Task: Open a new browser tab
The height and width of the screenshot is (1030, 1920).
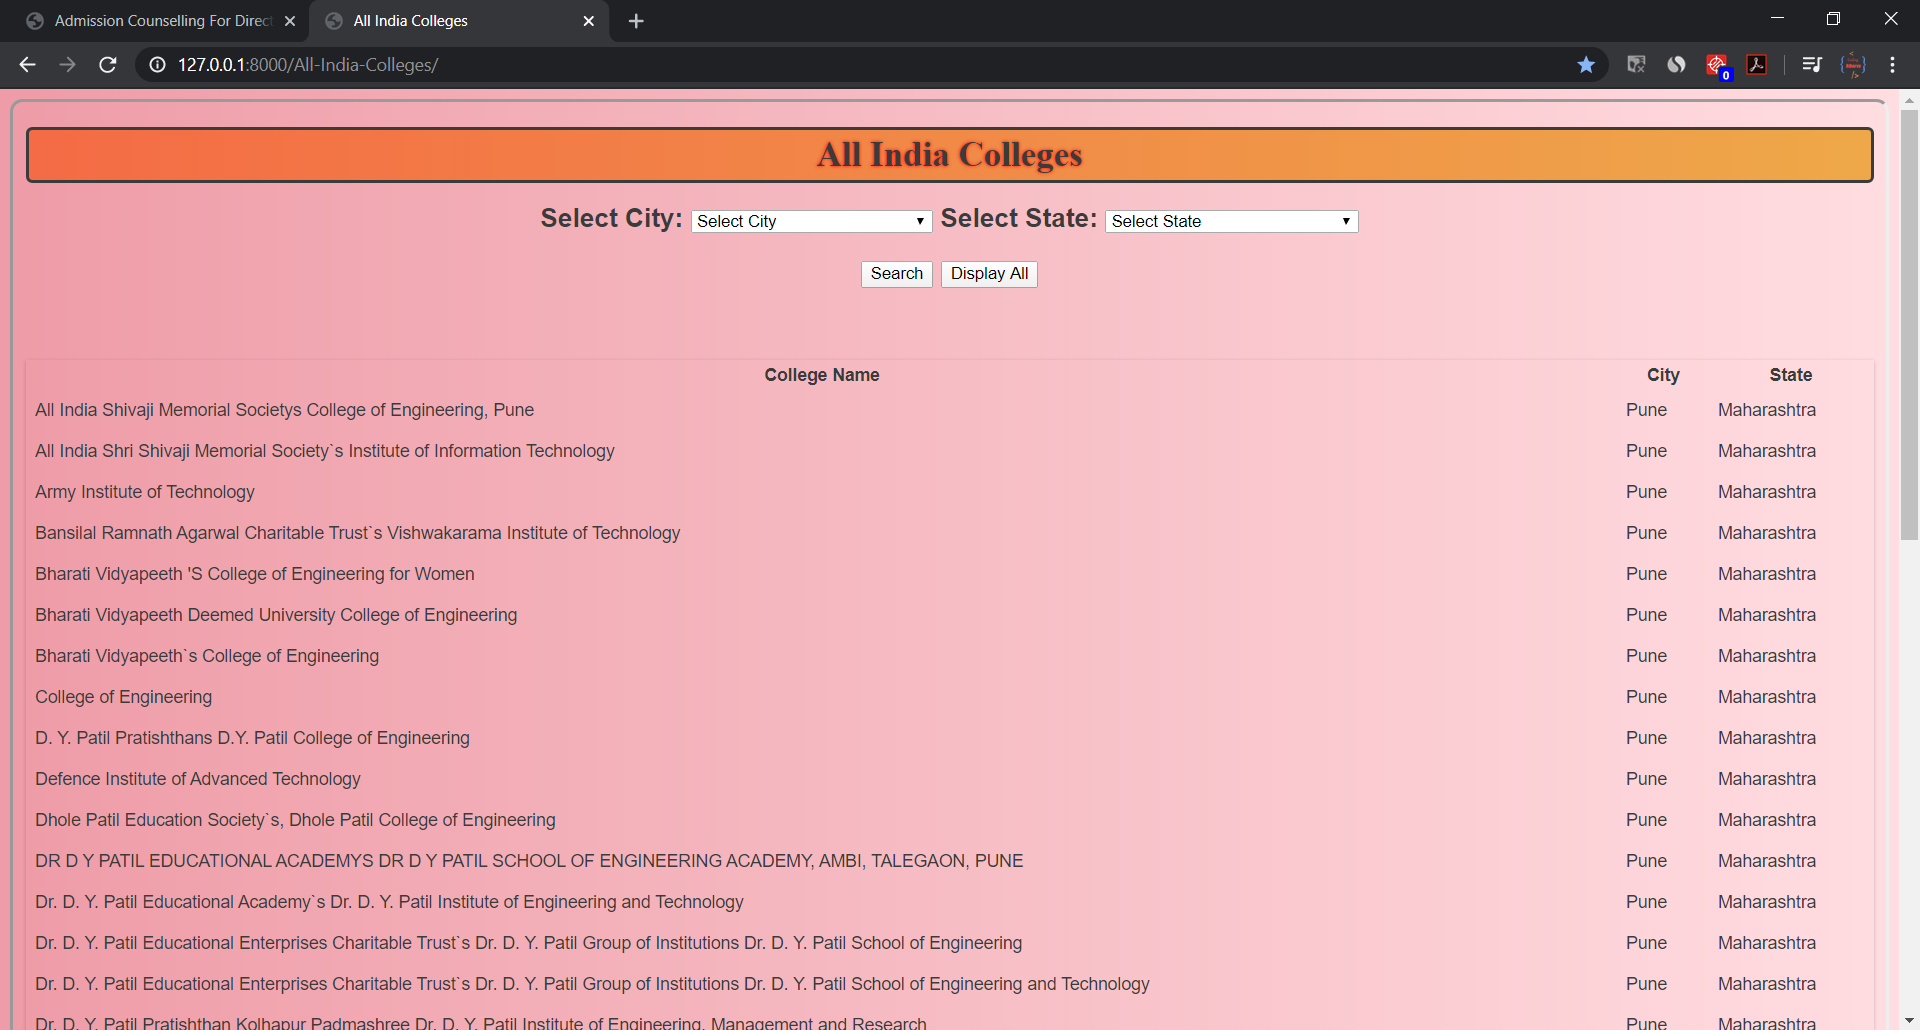Action: (636, 21)
